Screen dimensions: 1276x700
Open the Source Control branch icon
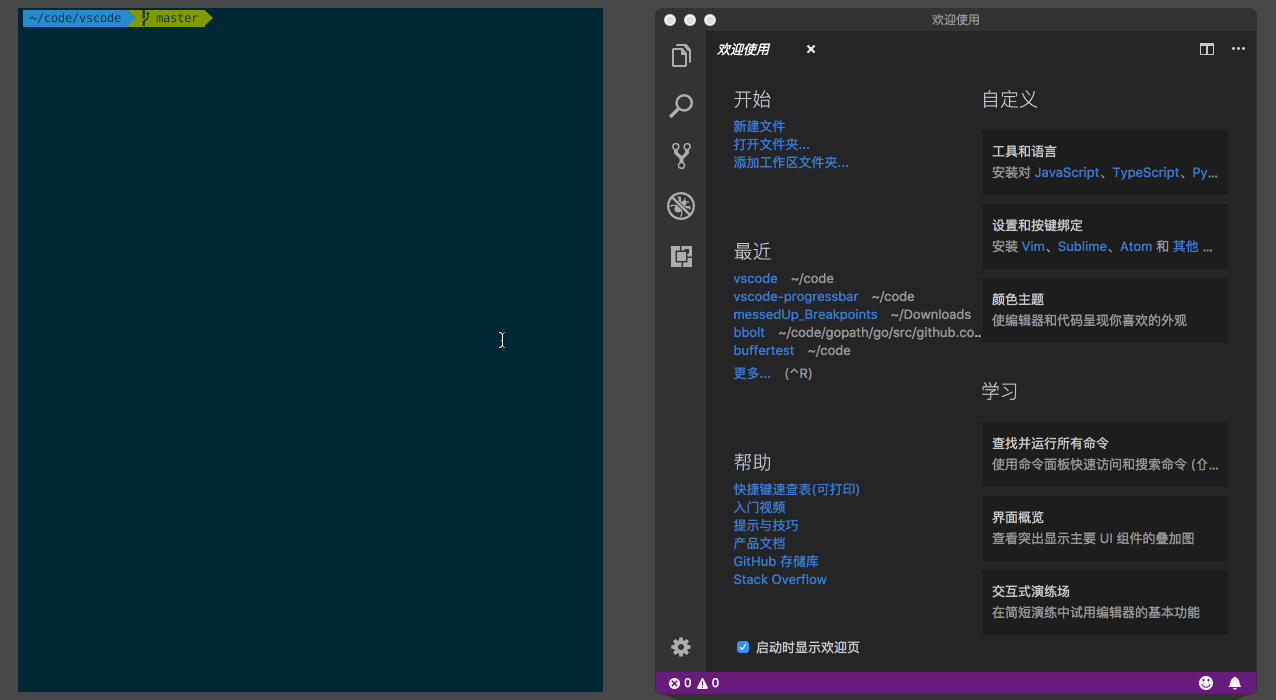[681, 155]
